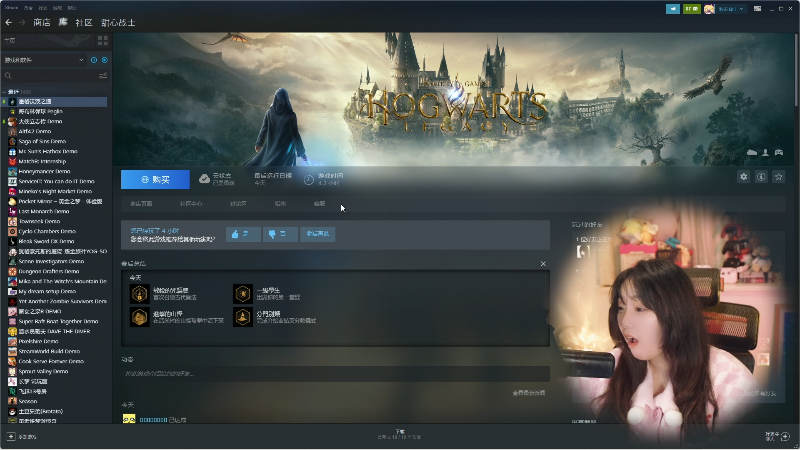The width and height of the screenshot is (800, 450).
Task: Open advanced filter sliders icon
Action: coord(103,76)
